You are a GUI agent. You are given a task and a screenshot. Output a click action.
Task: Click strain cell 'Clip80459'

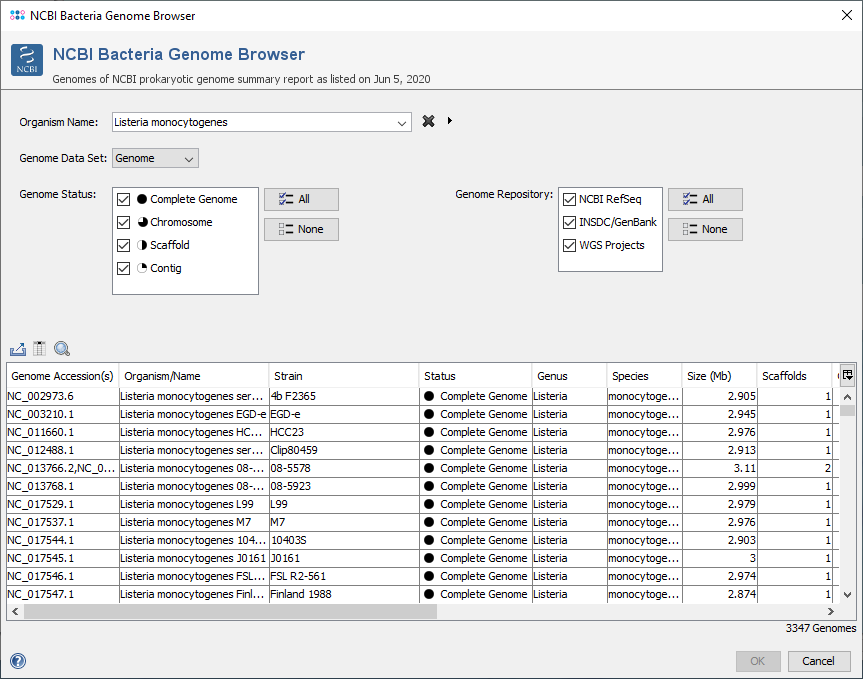pyautogui.click(x=344, y=450)
